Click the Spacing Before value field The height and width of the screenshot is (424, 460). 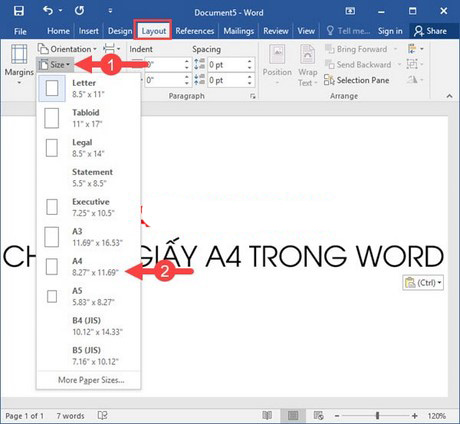(x=227, y=65)
